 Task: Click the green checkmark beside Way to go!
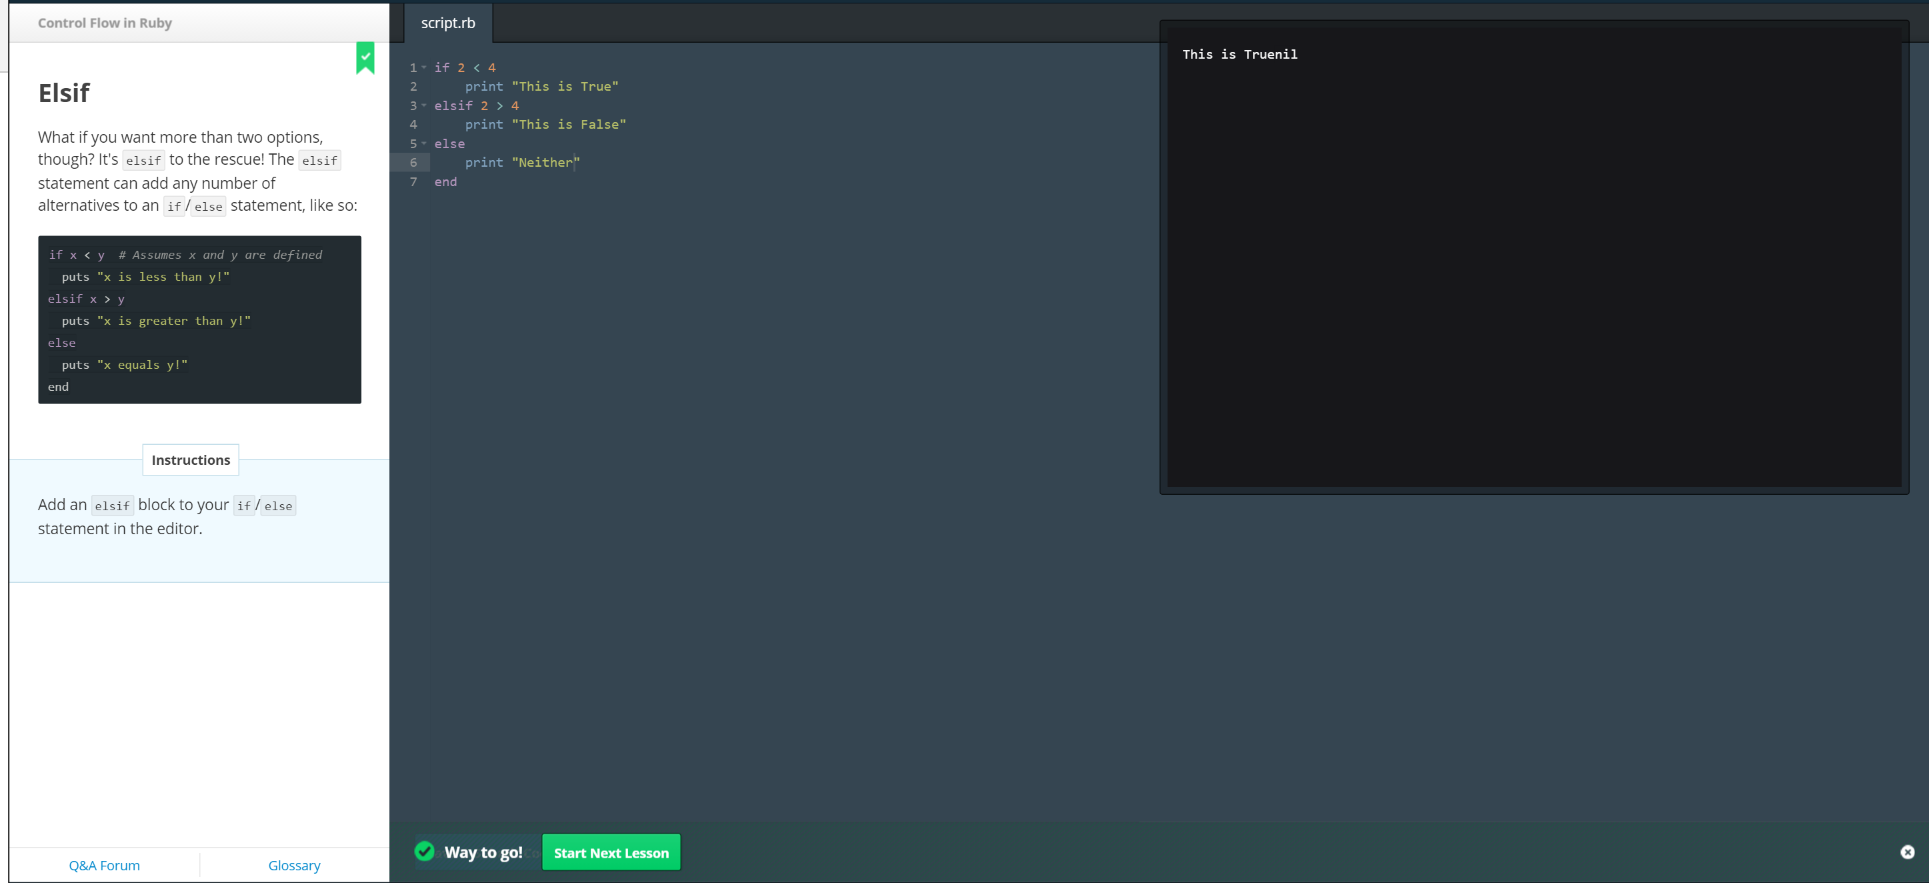(425, 851)
